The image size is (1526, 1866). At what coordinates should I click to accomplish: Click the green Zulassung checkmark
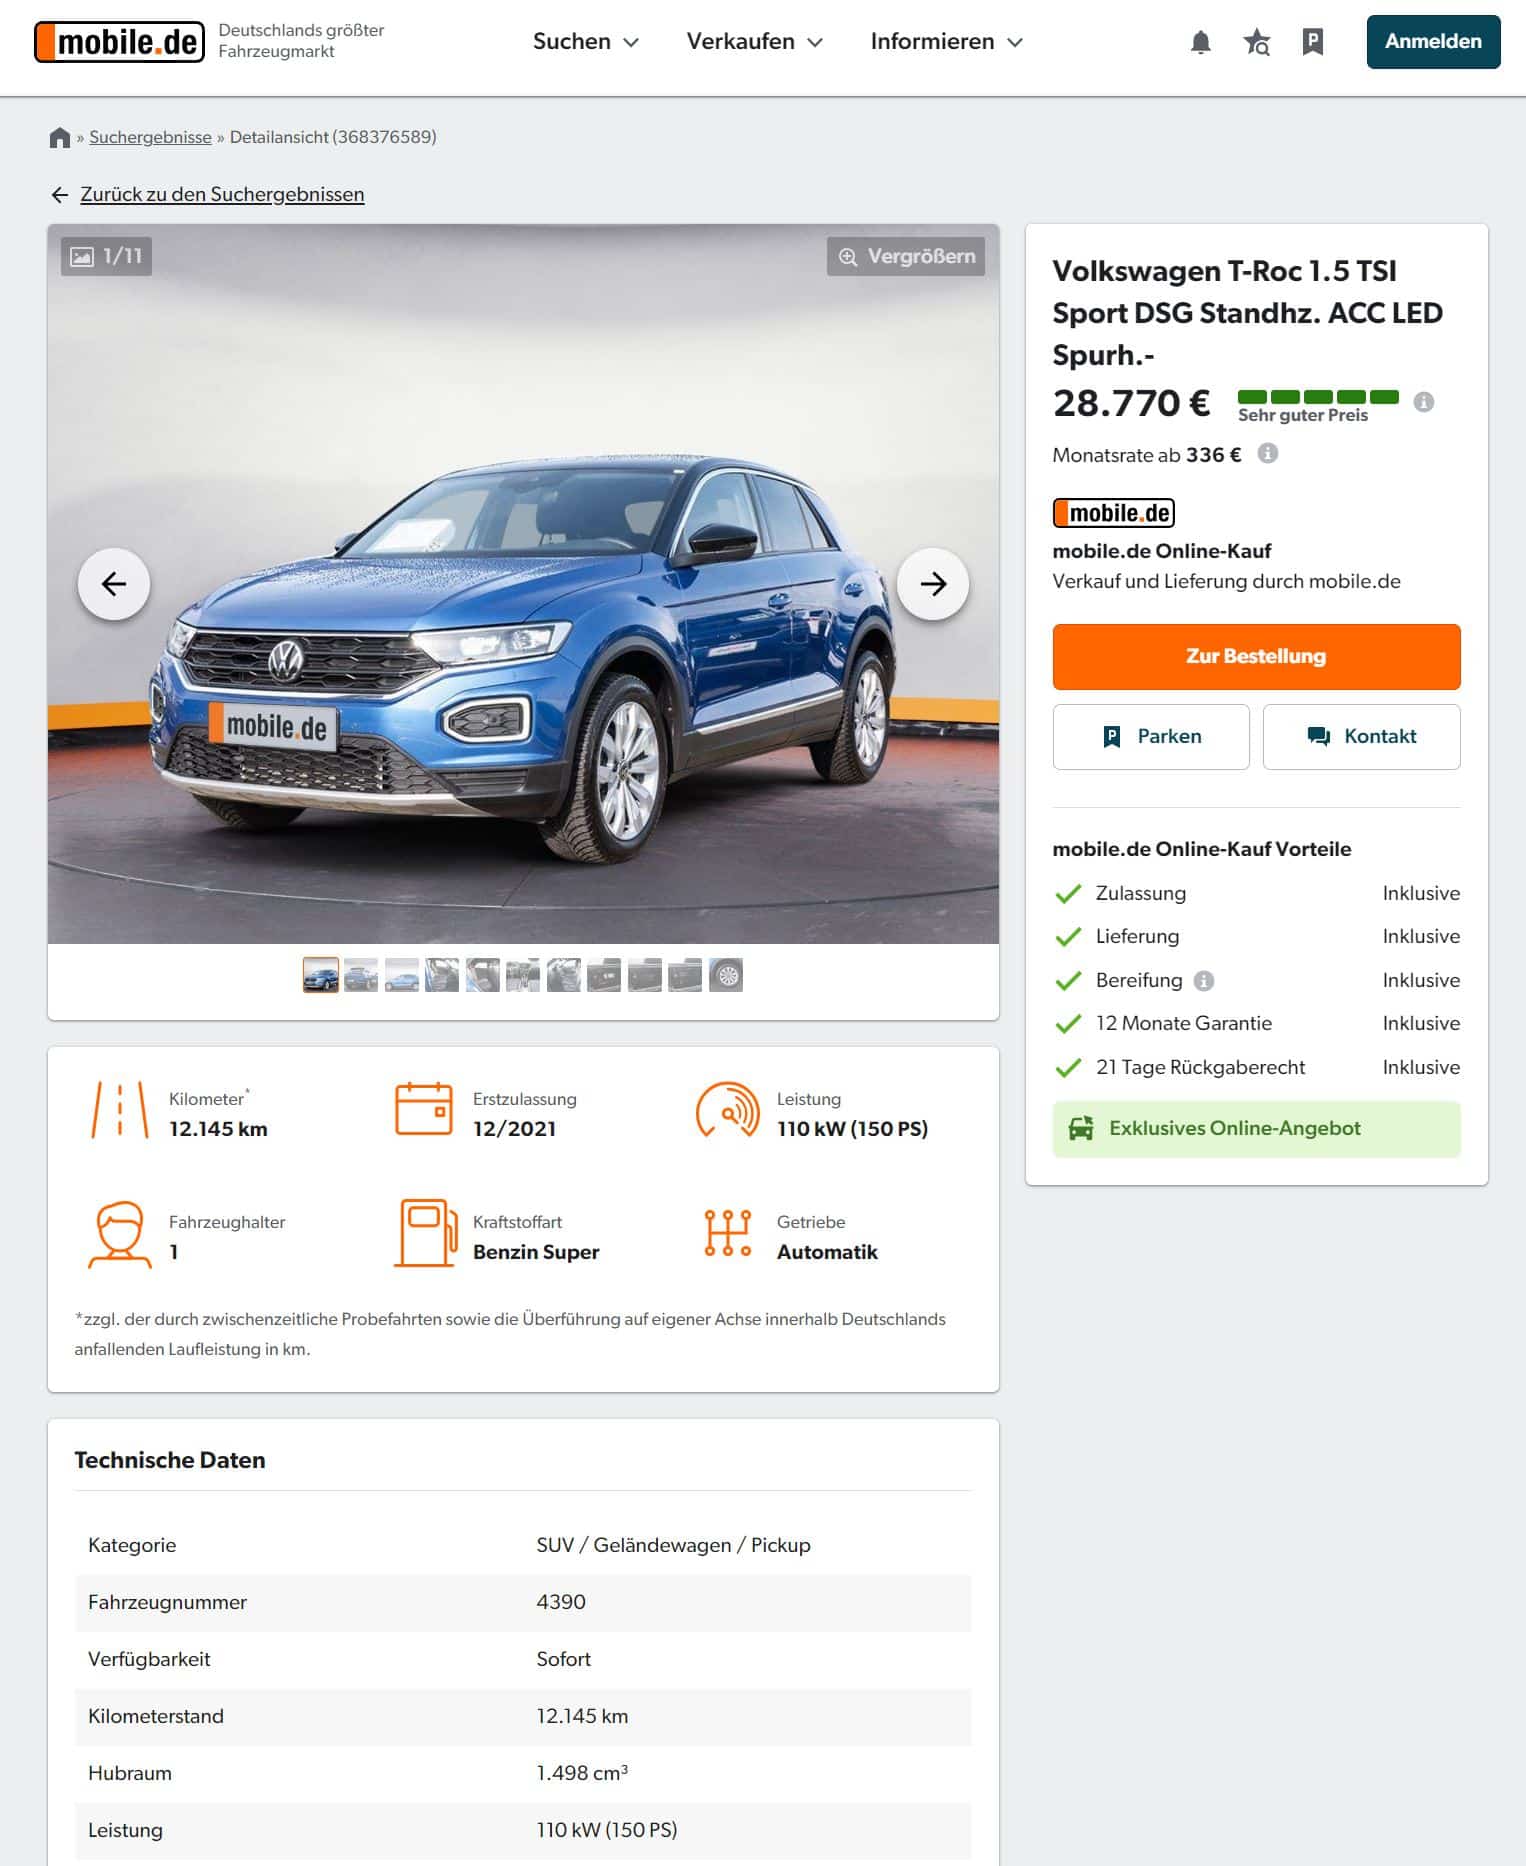[1068, 894]
